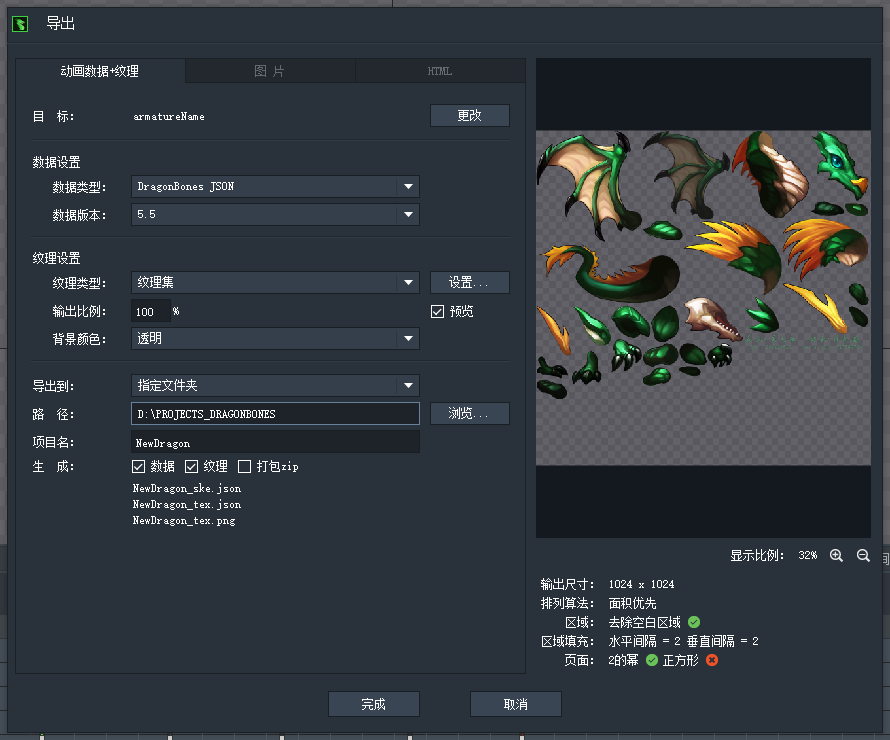This screenshot has height=740, width=890.
Task: Click the 32% display ratio value
Action: pyautogui.click(x=808, y=556)
